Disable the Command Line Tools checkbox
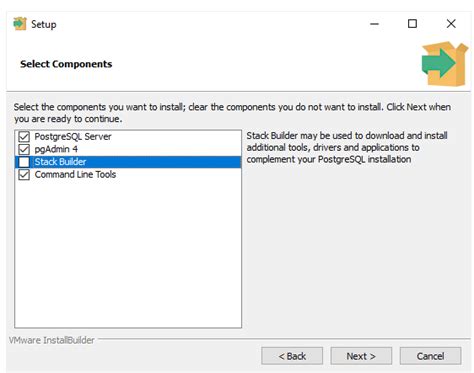 tap(24, 175)
